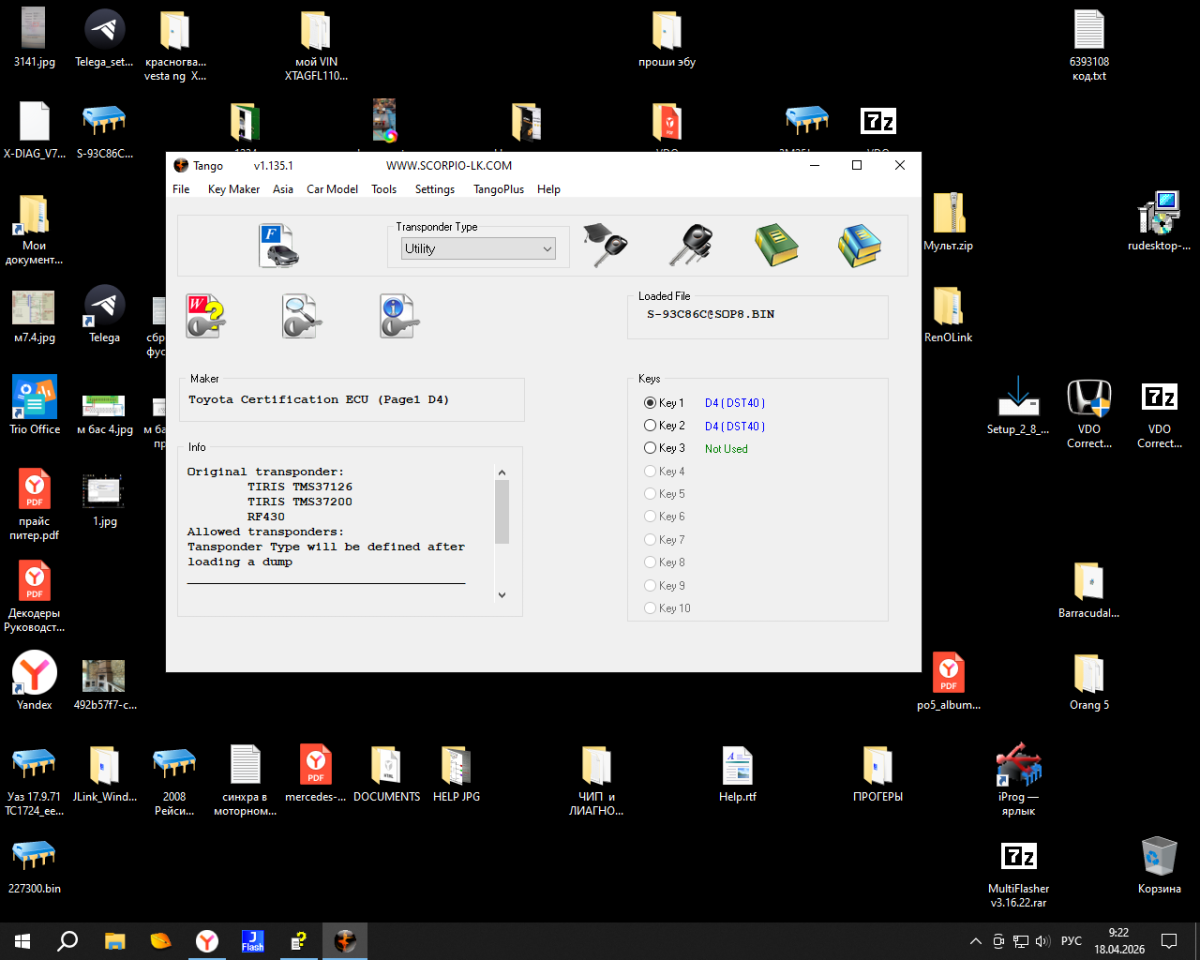Screen dimensions: 1200x960
Task: Click the car file icon in the toolbar
Action: 279,246
